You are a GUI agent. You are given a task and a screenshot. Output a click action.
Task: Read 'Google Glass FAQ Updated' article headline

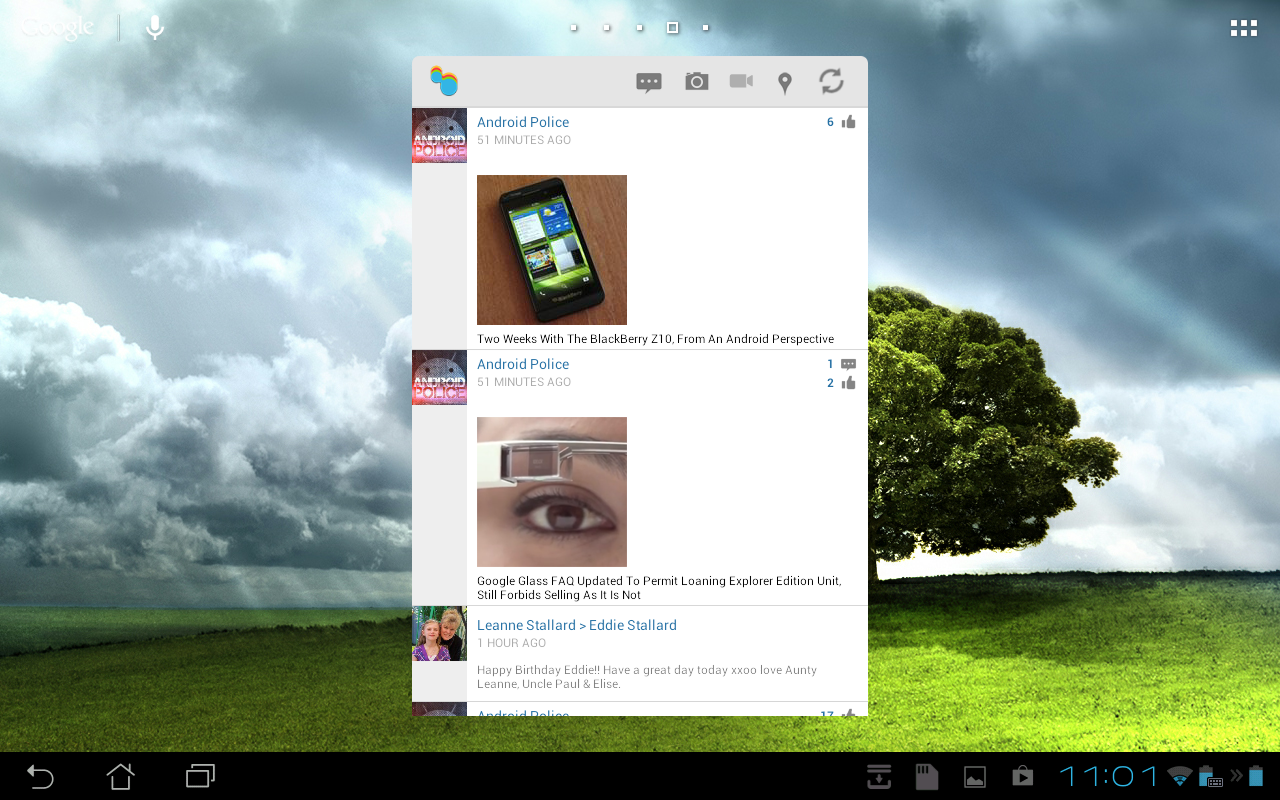pos(659,588)
